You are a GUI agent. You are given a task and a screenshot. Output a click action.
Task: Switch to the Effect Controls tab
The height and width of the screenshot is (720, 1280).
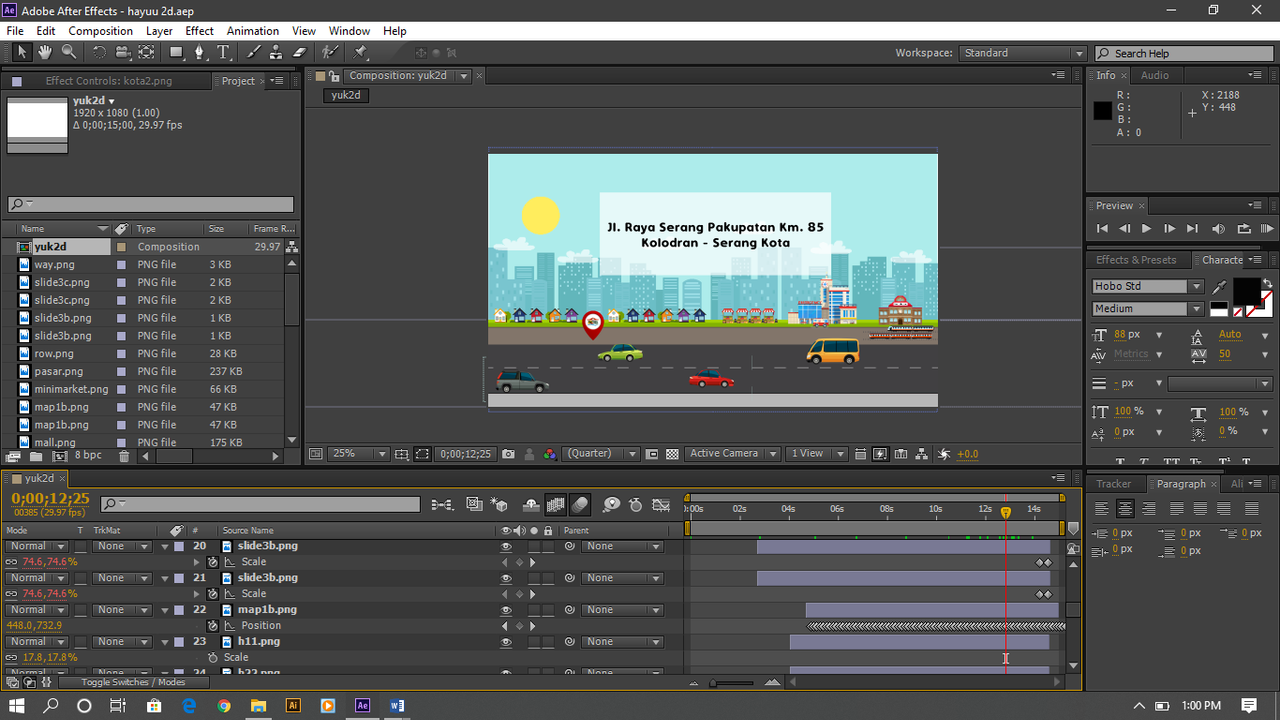pos(108,81)
